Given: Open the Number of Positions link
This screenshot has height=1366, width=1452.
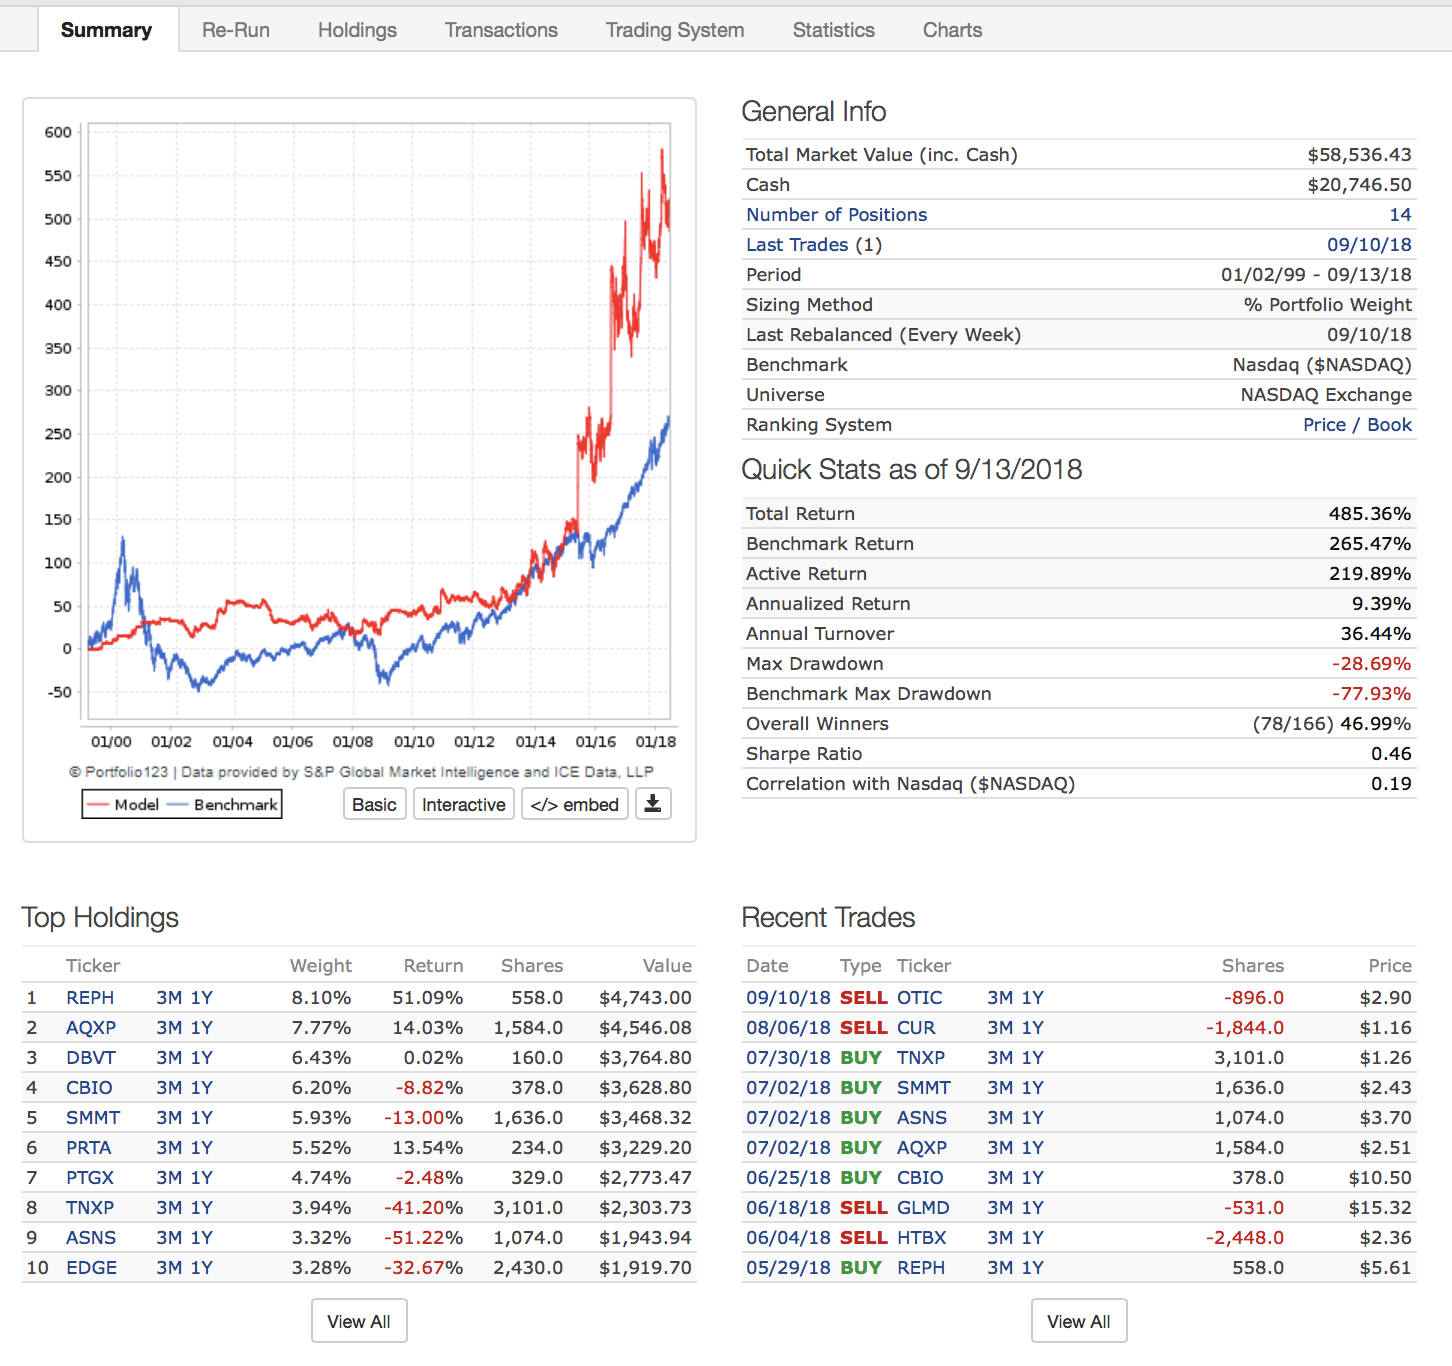Looking at the screenshot, I should point(836,215).
